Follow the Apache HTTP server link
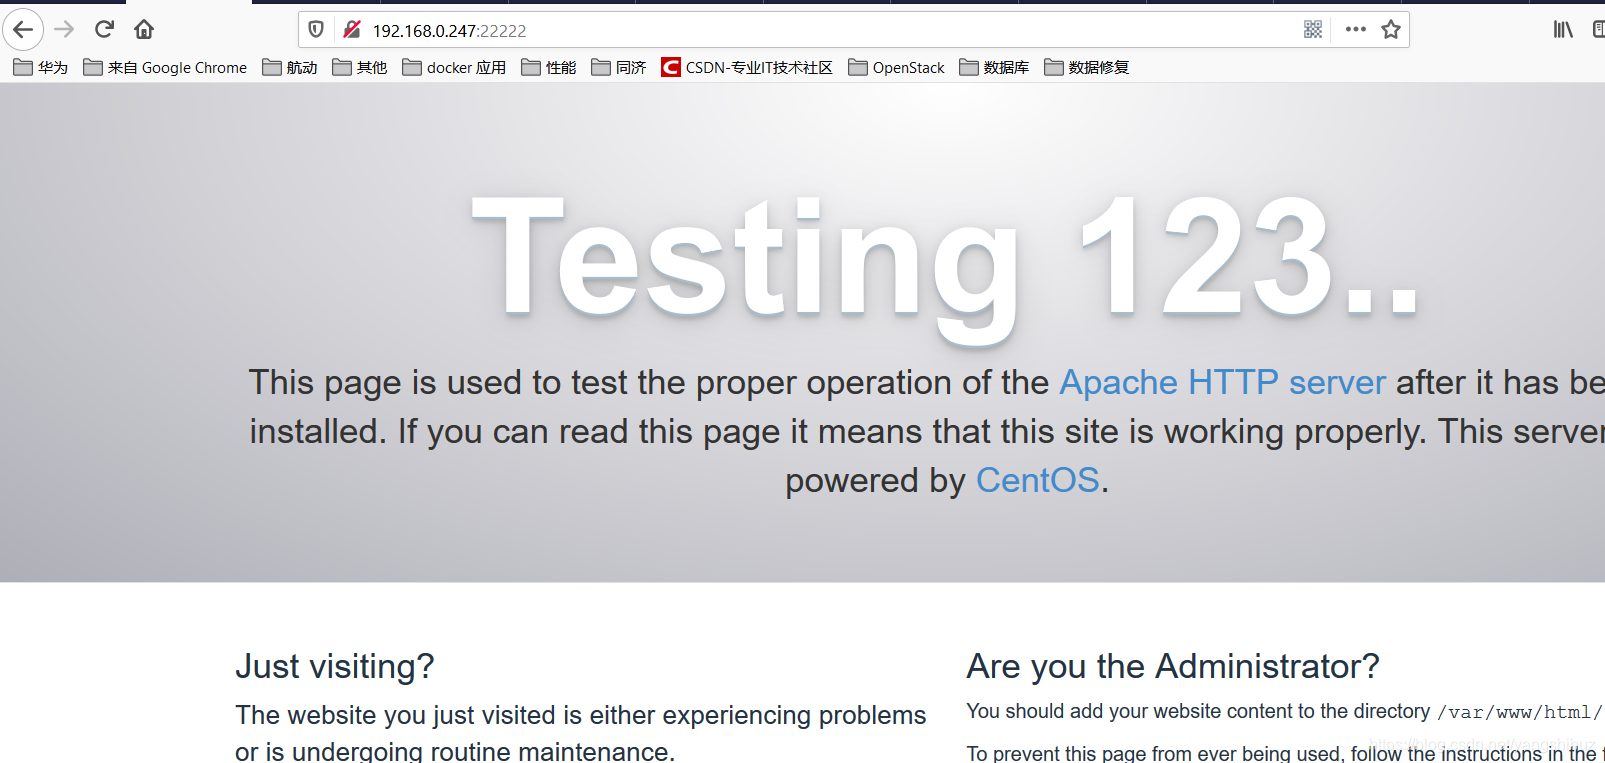The width and height of the screenshot is (1605, 763). [1222, 383]
